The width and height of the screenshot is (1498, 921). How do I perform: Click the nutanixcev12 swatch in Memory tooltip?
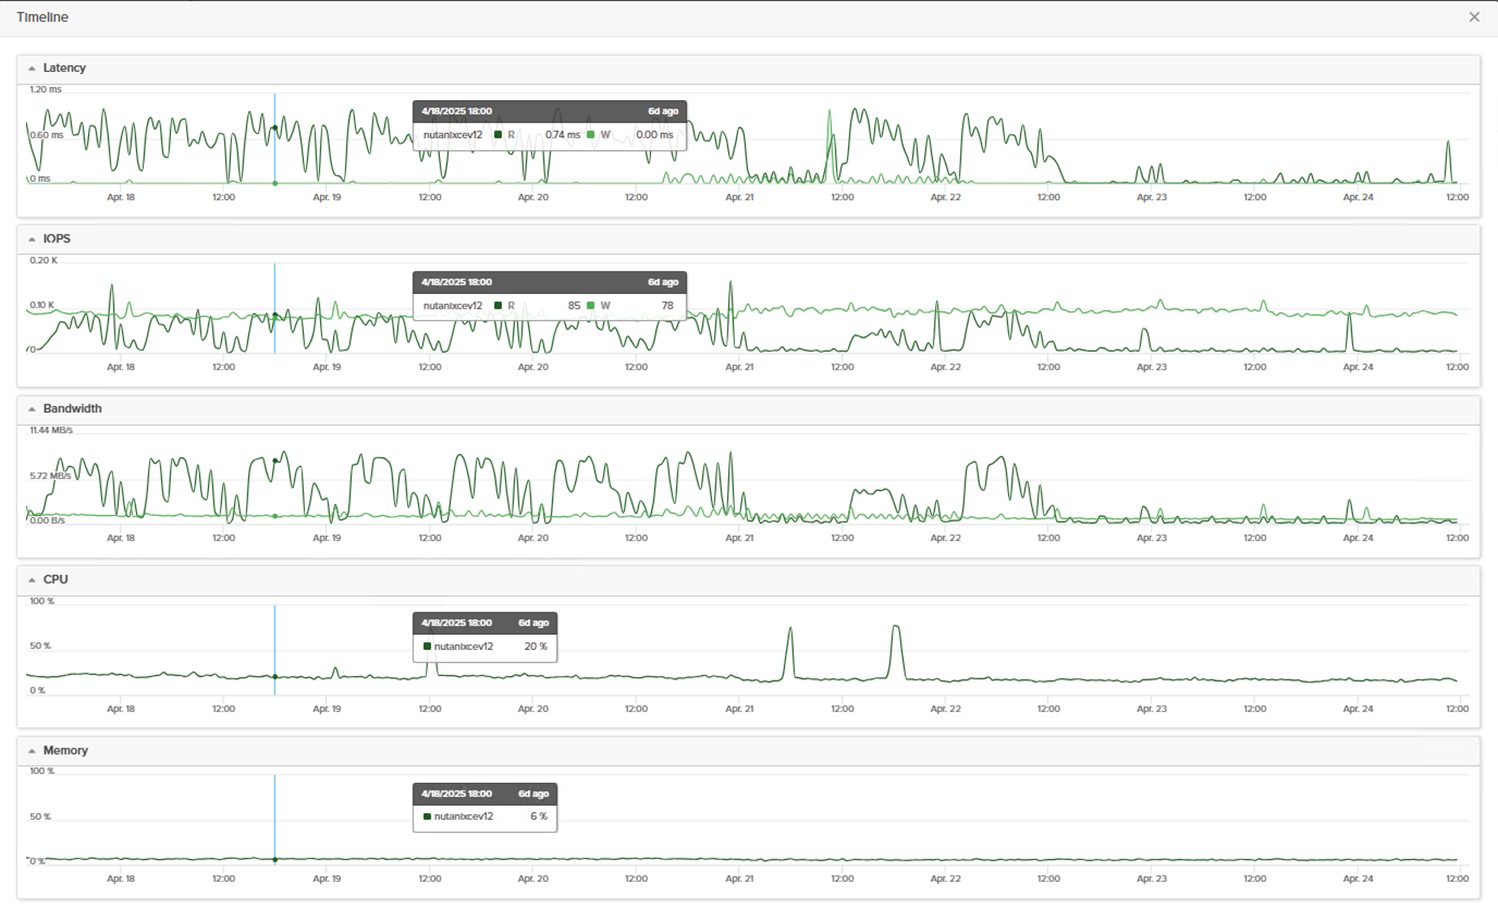(x=428, y=817)
